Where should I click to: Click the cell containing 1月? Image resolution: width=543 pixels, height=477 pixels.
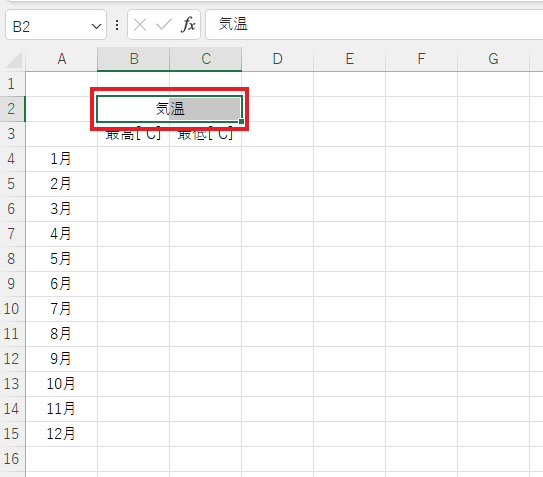[x=62, y=159]
